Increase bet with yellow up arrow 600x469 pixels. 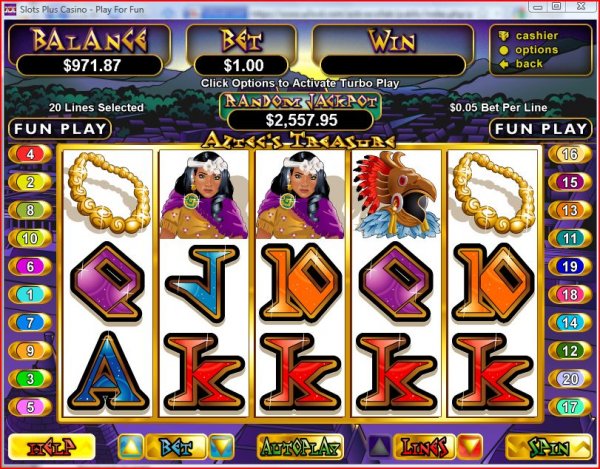pos(131,447)
